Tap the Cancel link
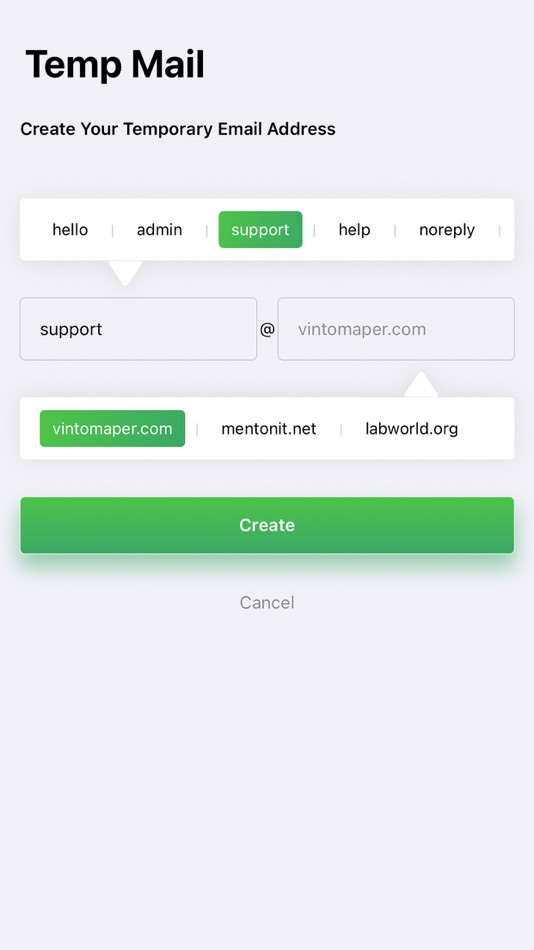Image resolution: width=534 pixels, height=950 pixels. coord(267,602)
